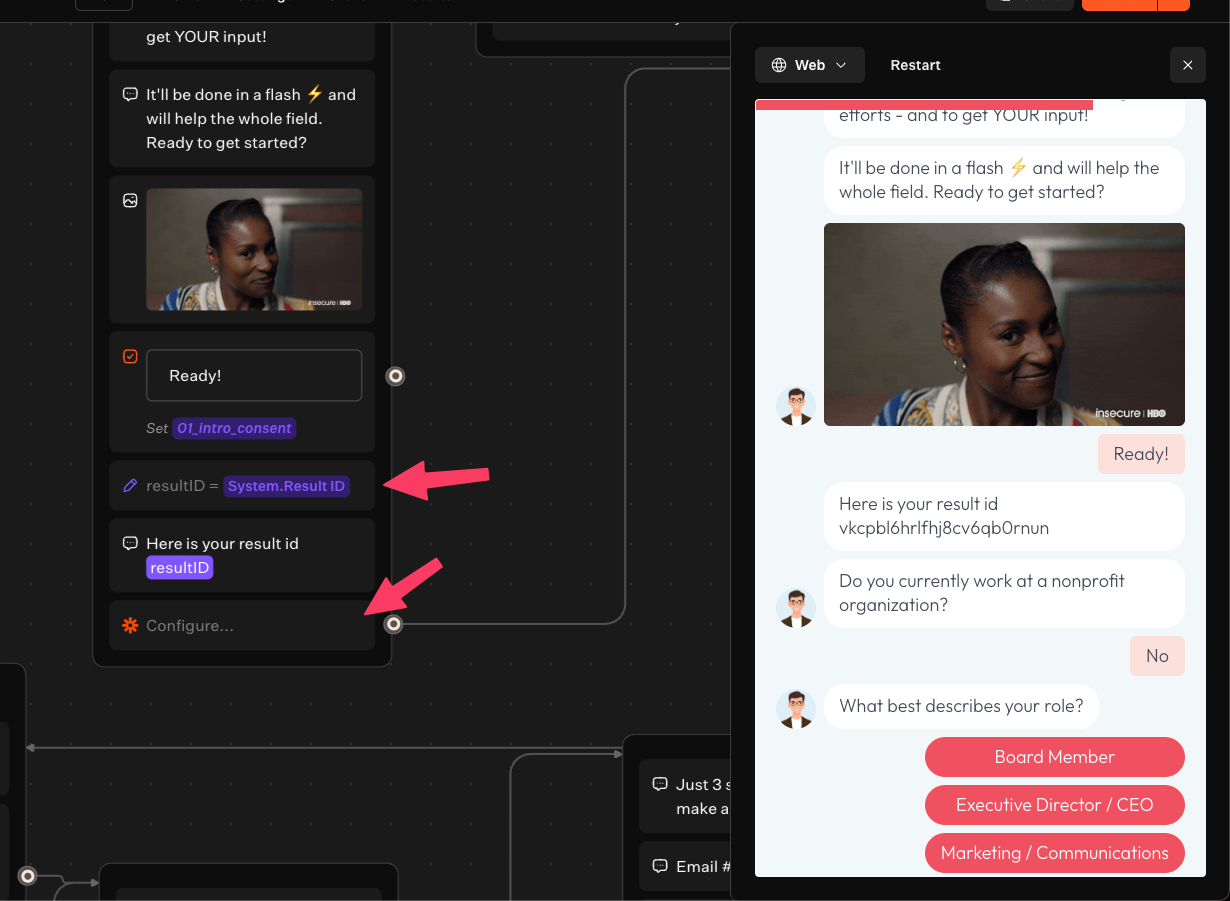This screenshot has width=1230, height=901.
Task: Restart the preview chat
Action: tap(915, 65)
